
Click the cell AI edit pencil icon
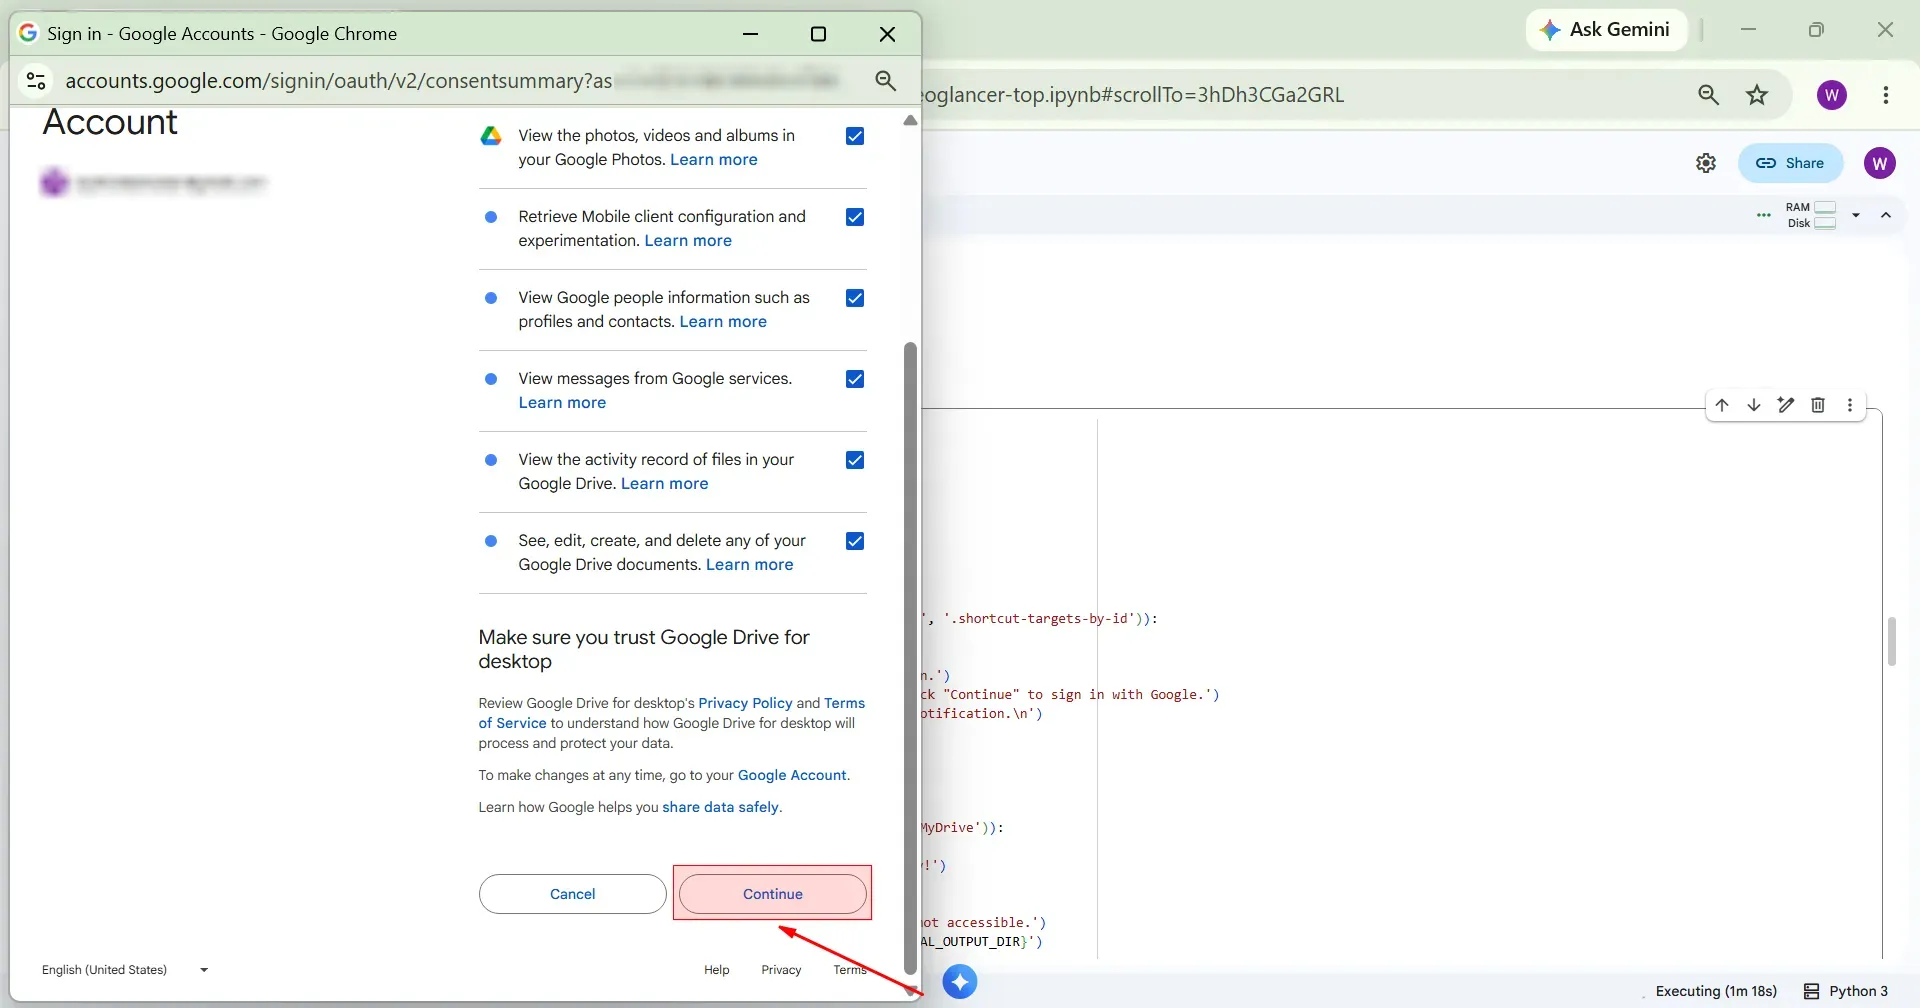pos(1786,405)
